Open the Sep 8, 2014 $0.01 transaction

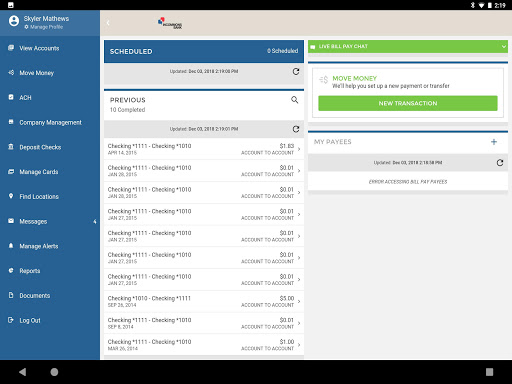coord(204,323)
